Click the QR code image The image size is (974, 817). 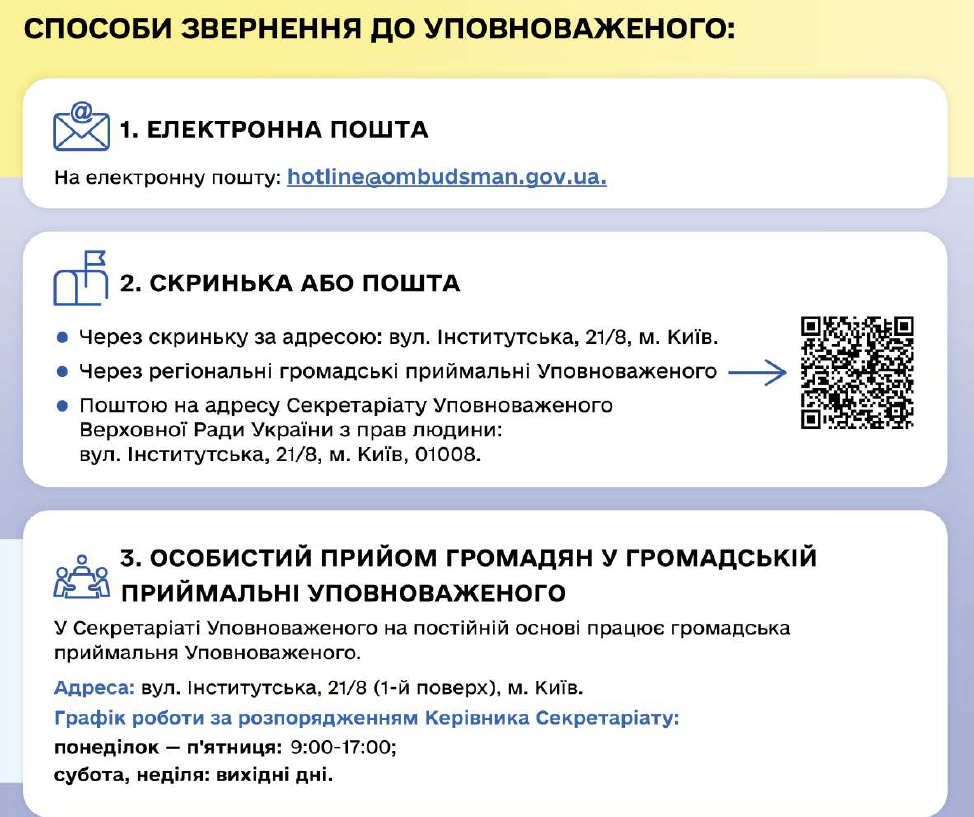857,373
